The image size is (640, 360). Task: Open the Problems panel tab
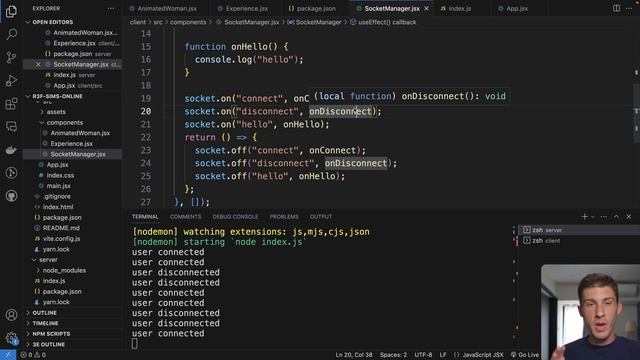click(x=284, y=217)
